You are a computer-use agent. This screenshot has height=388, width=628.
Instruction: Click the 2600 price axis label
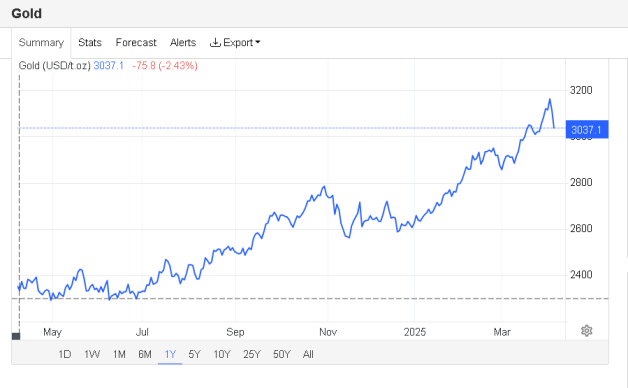pos(581,228)
